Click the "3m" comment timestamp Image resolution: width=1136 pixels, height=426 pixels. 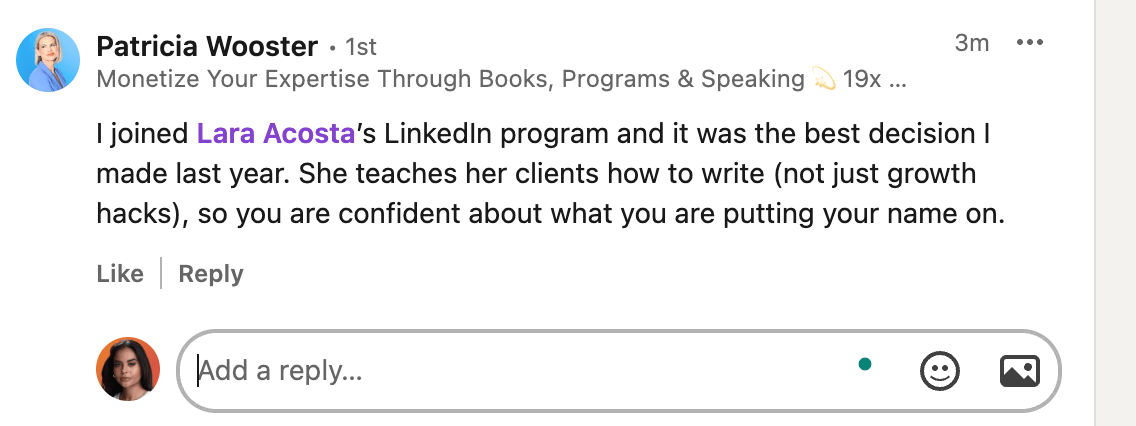click(x=971, y=43)
